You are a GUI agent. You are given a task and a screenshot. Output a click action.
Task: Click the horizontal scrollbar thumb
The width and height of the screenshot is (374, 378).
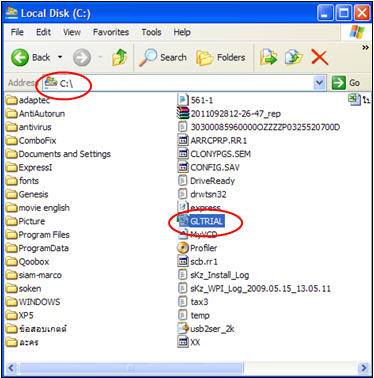[131, 368]
